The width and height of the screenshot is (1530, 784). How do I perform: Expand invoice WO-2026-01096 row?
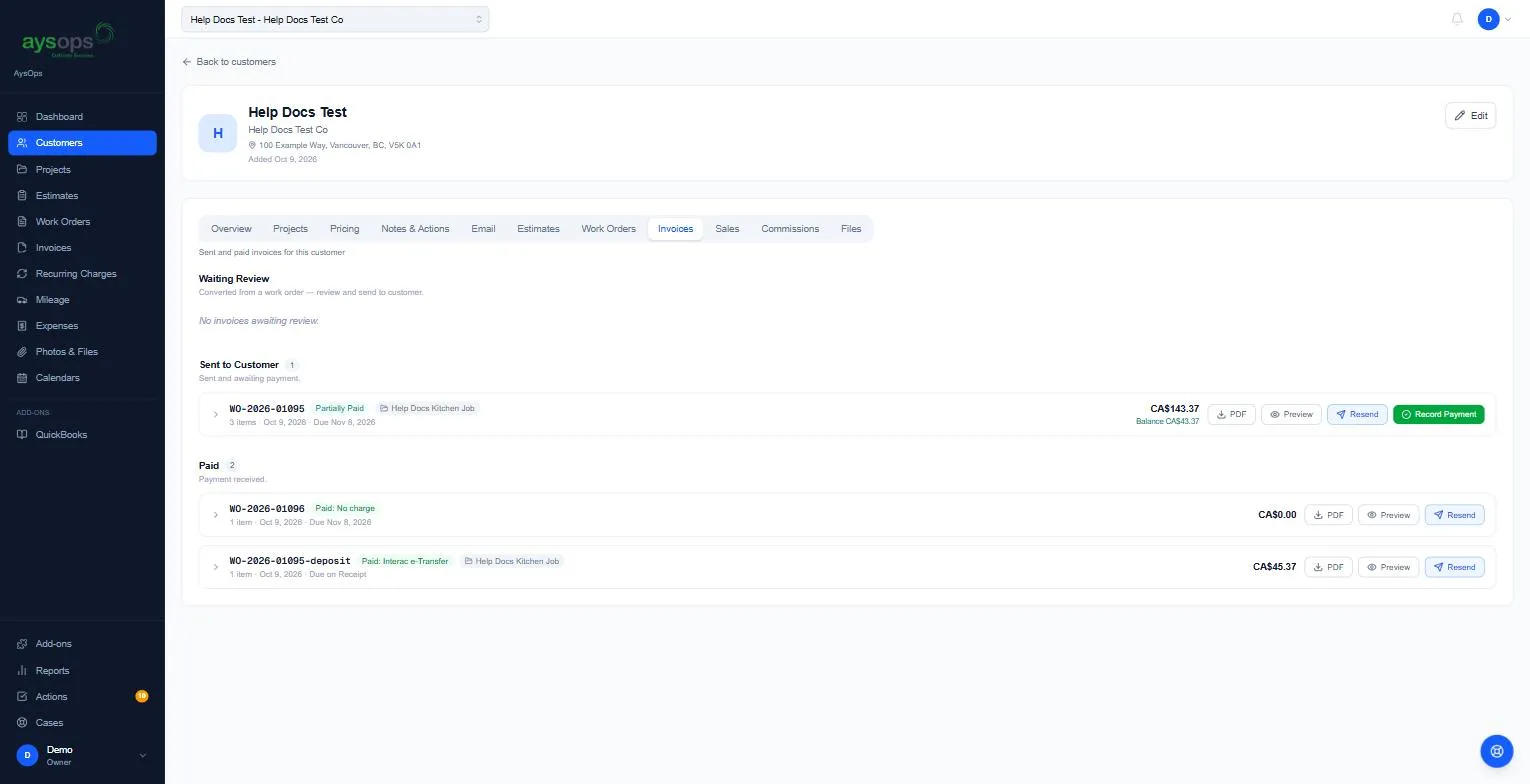pos(216,515)
